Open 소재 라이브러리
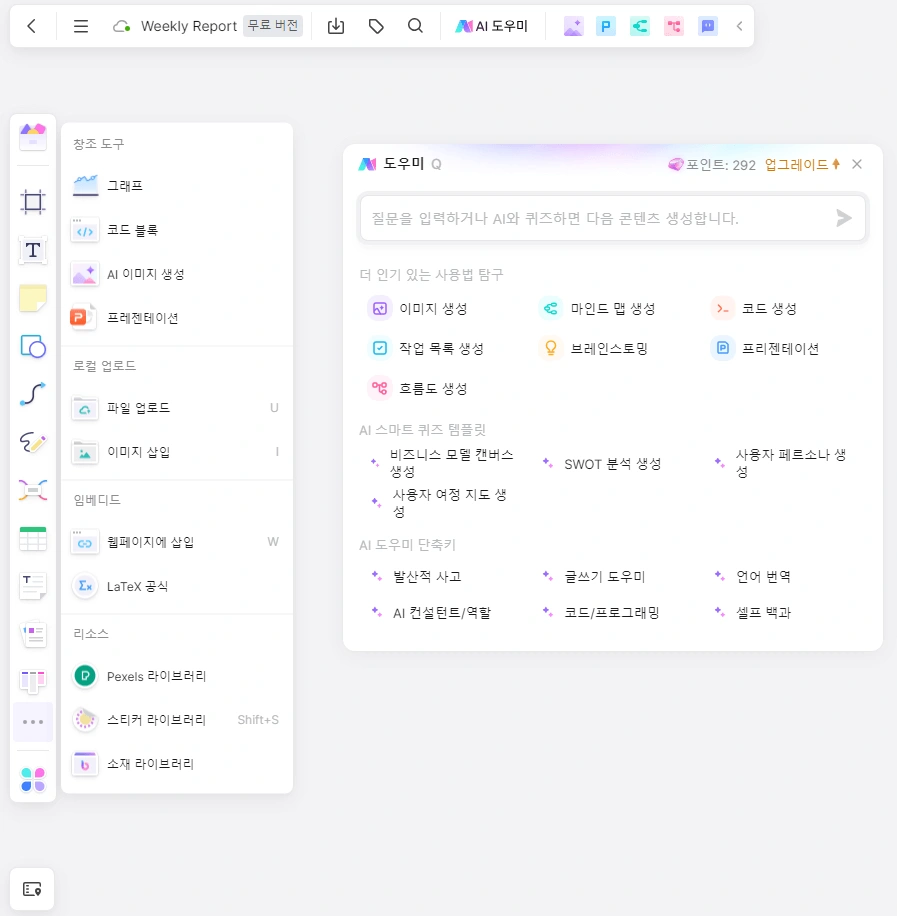Image resolution: width=897 pixels, height=916 pixels. pyautogui.click(x=177, y=764)
